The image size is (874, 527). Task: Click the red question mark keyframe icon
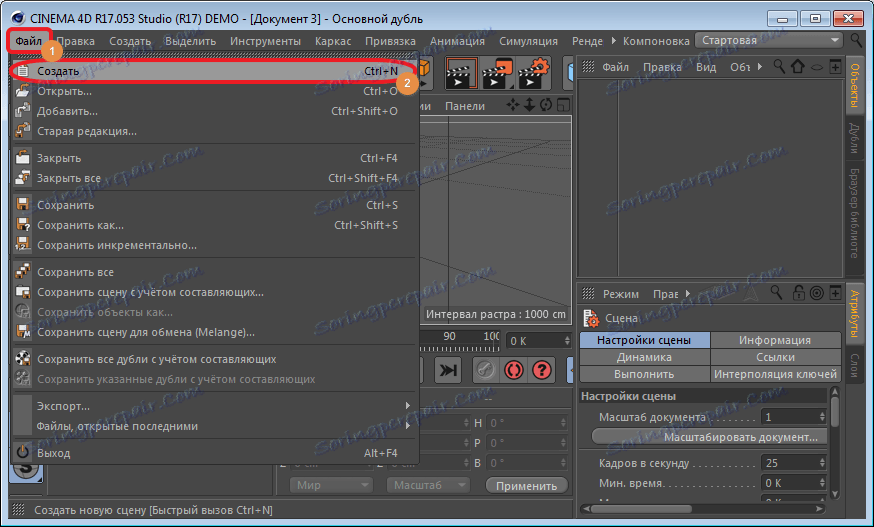tap(542, 369)
